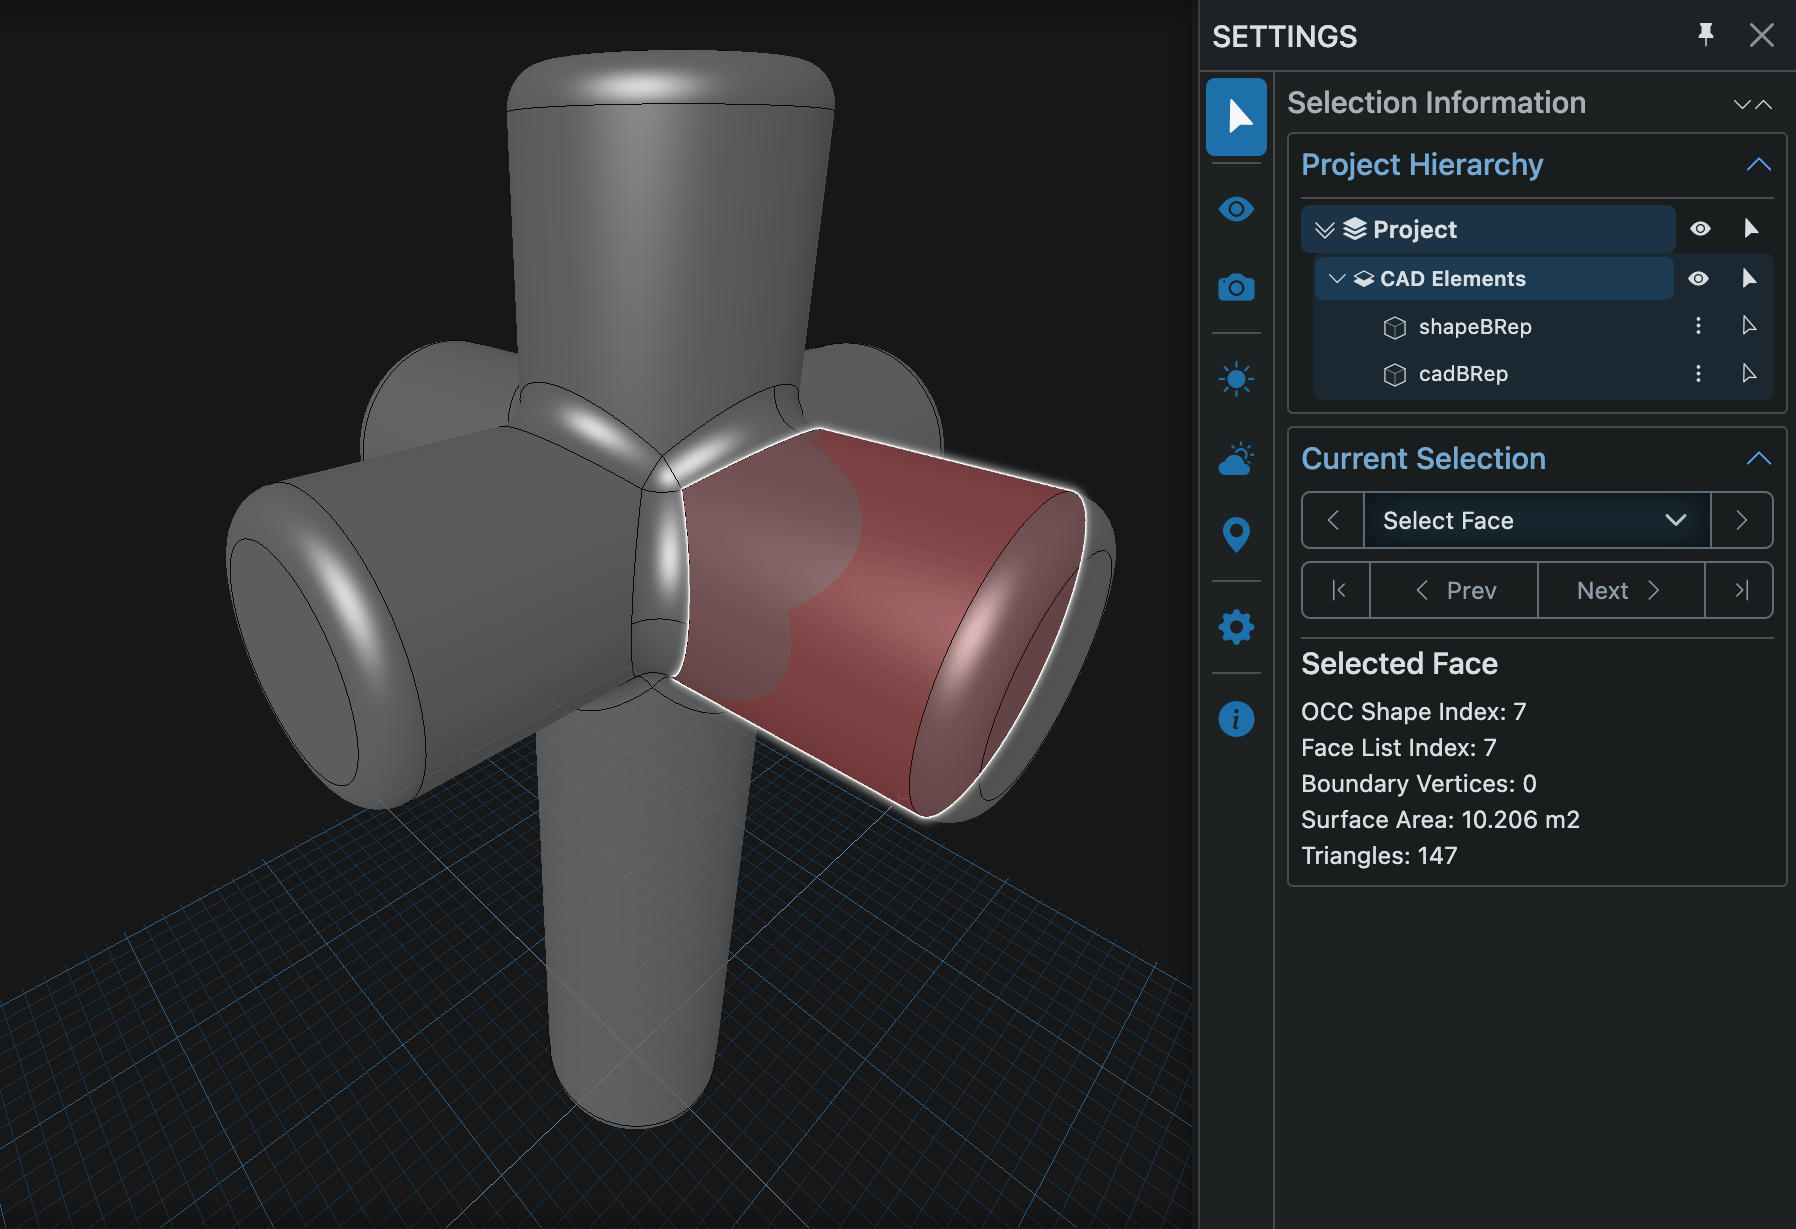The width and height of the screenshot is (1796, 1229).
Task: Toggle visibility of CAD Elements
Action: (1698, 278)
